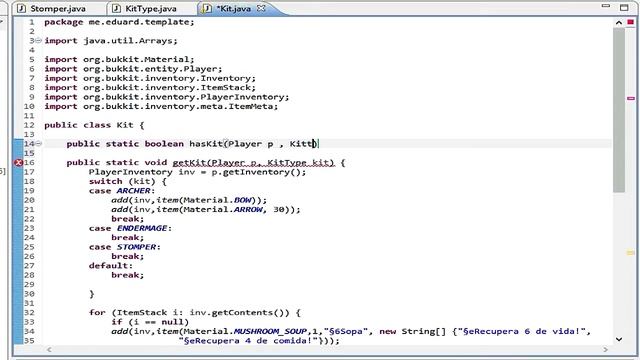Viewport: 640px width, 360px height.
Task: Click the 'for (ItemStack i: inv.getContents())' line
Action: pos(195,313)
